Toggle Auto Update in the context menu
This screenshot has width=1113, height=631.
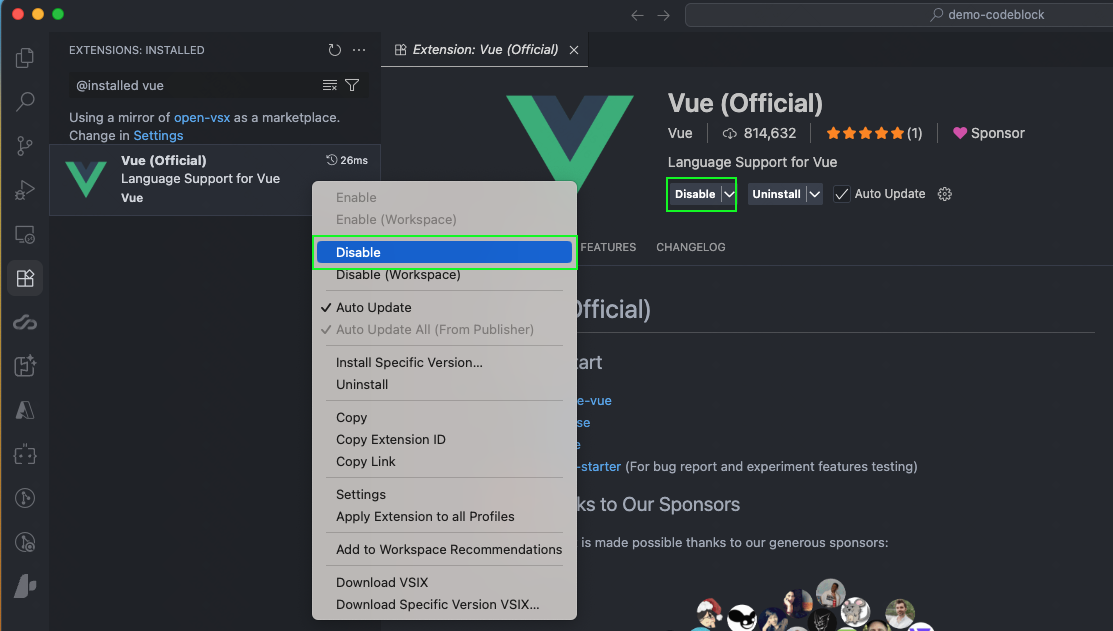click(373, 307)
